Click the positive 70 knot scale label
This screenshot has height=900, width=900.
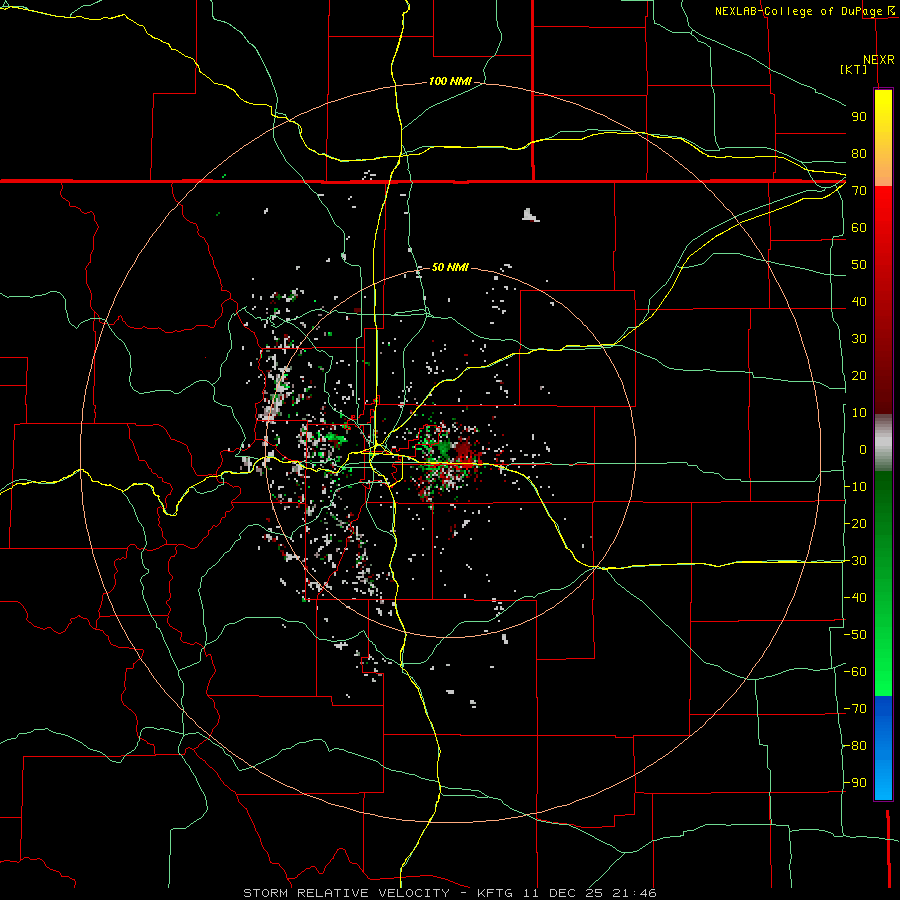[859, 191]
